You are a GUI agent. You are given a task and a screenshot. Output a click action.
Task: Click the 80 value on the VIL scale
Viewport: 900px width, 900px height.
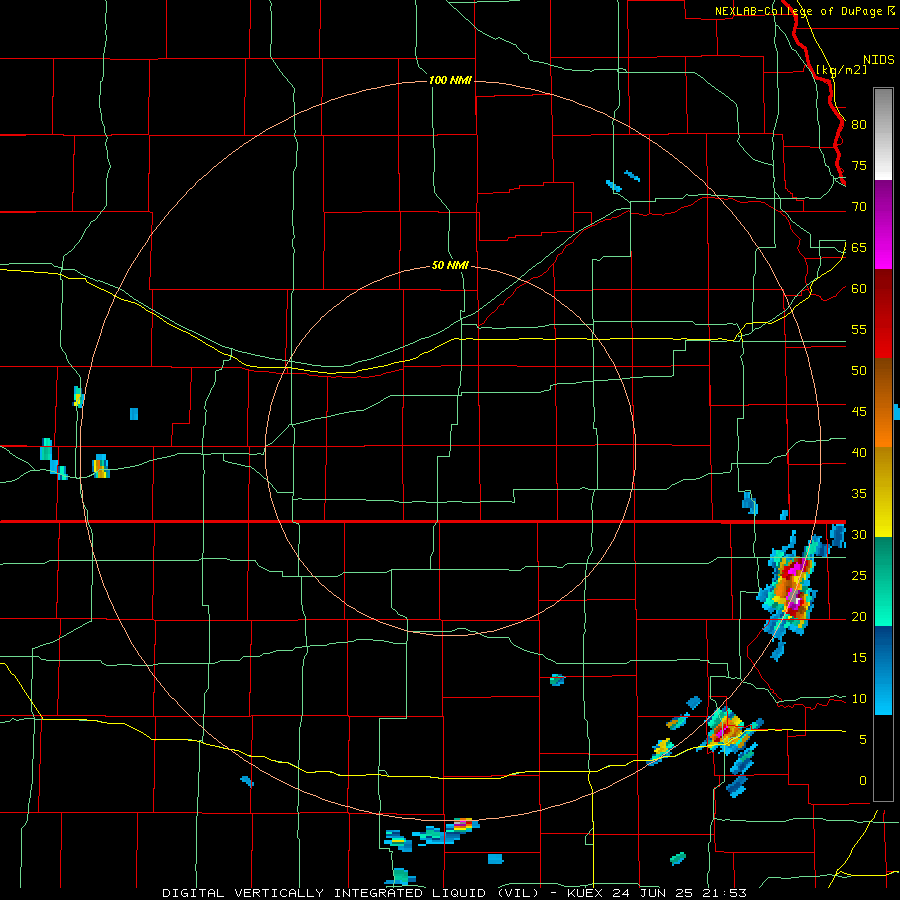859,125
